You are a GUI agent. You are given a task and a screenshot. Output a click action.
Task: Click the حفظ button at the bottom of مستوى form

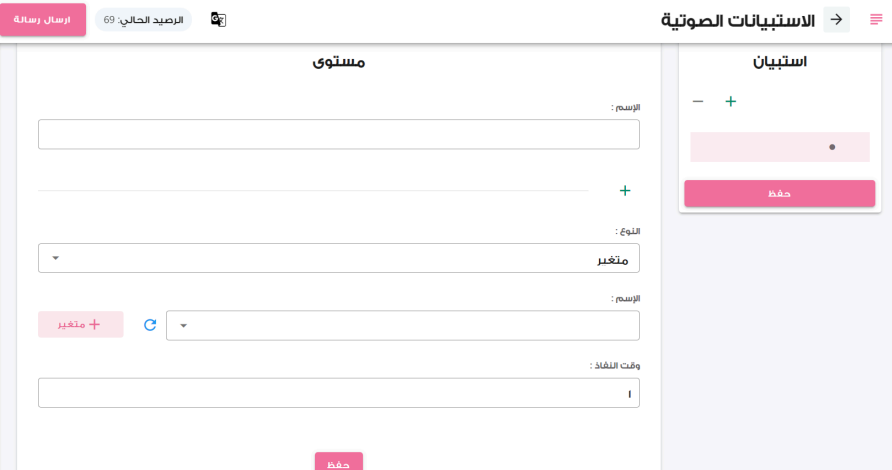click(x=338, y=461)
